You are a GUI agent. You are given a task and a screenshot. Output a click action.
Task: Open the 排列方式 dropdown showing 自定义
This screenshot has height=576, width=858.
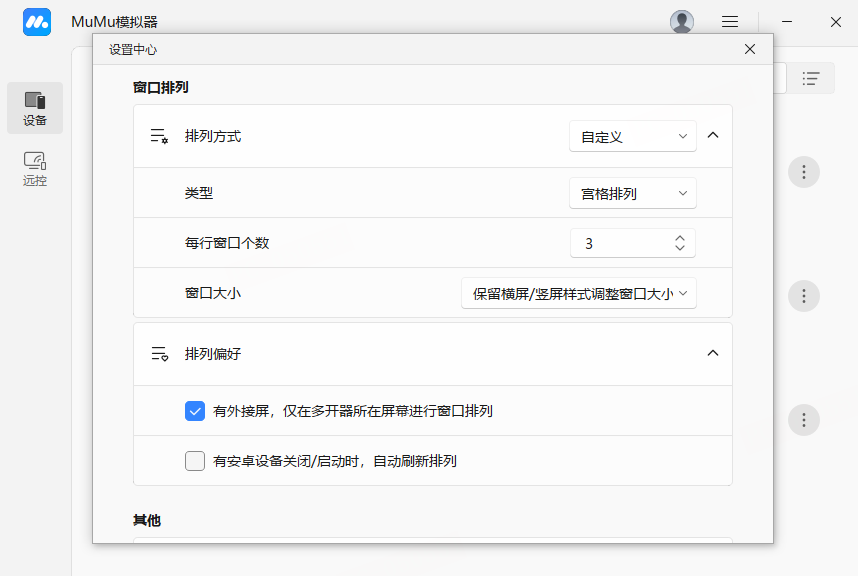tap(632, 136)
